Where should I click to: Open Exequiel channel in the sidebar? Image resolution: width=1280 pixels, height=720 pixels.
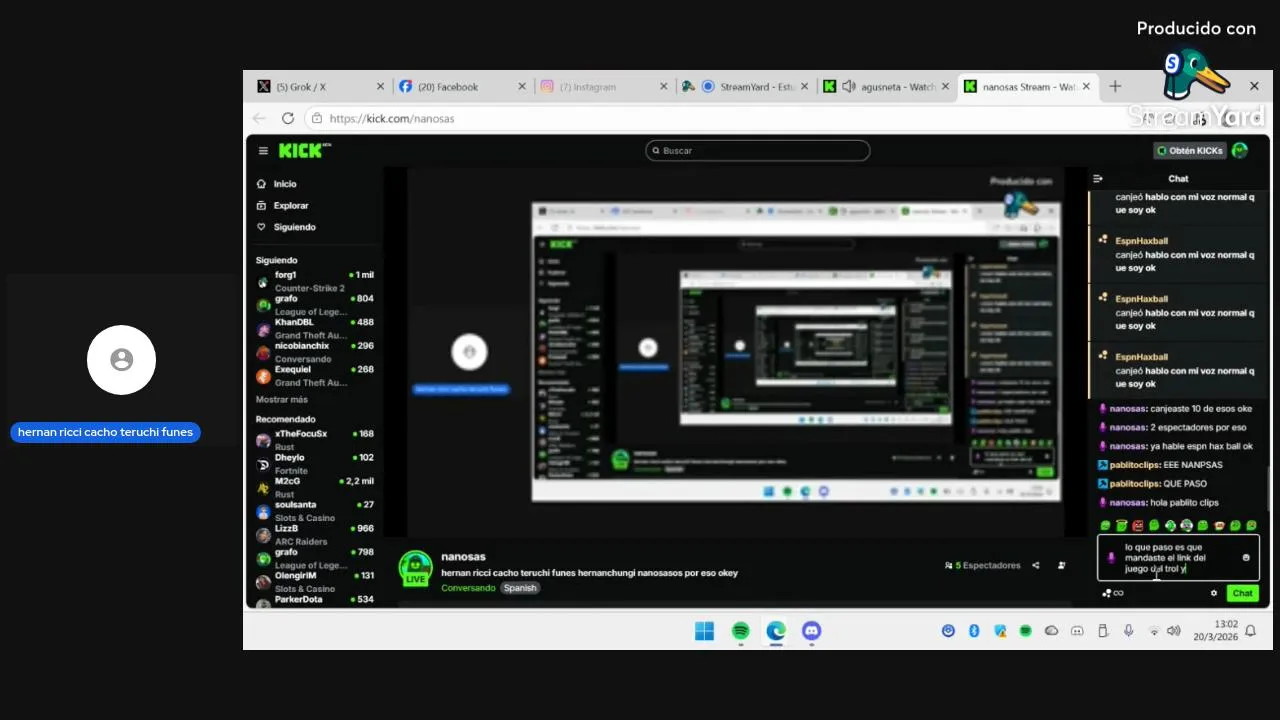[x=315, y=375]
